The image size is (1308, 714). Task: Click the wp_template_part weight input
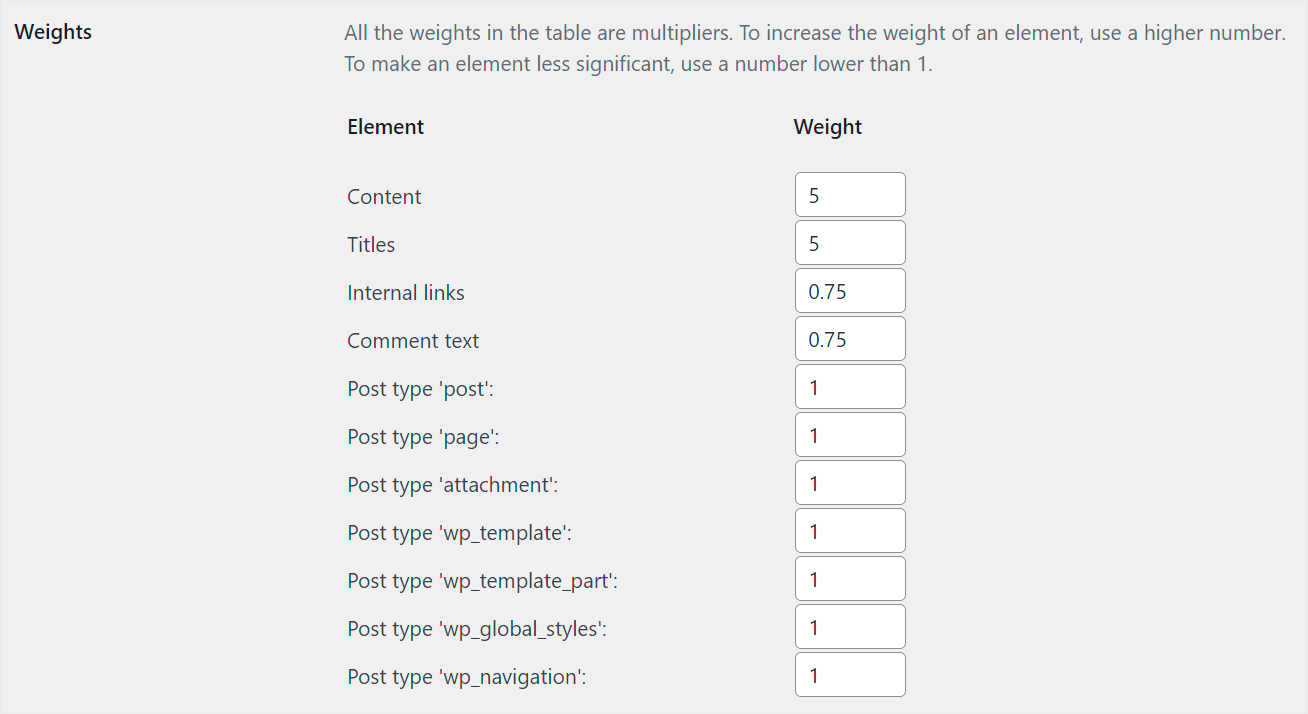click(849, 578)
